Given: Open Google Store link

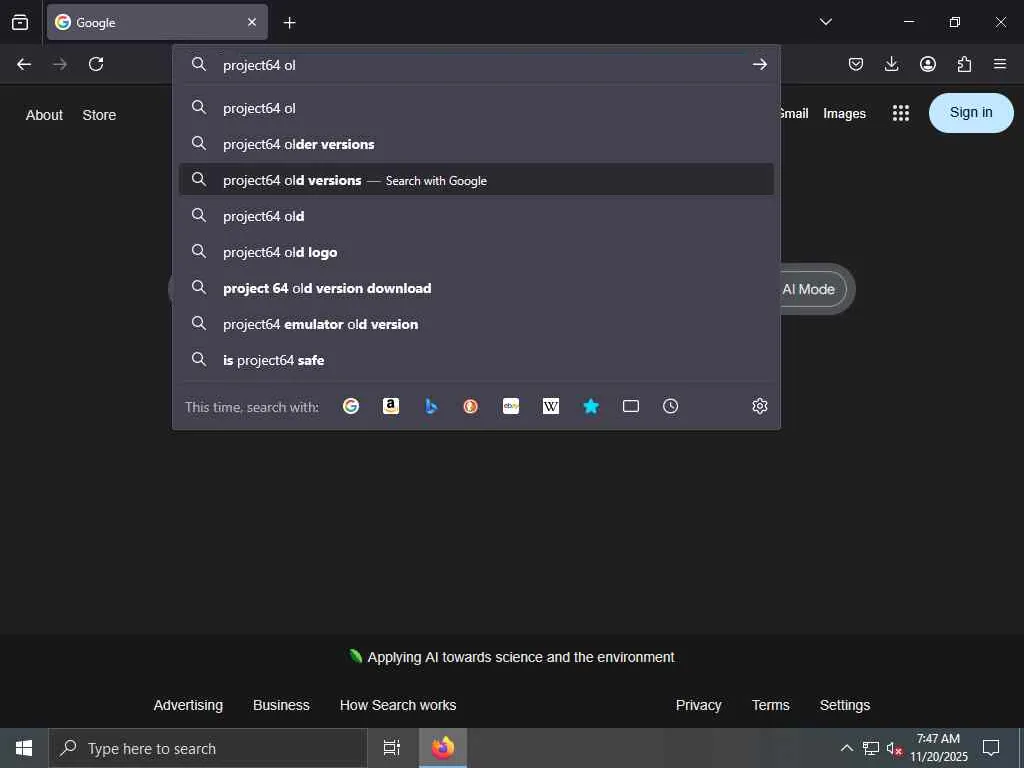Looking at the screenshot, I should (x=99, y=115).
